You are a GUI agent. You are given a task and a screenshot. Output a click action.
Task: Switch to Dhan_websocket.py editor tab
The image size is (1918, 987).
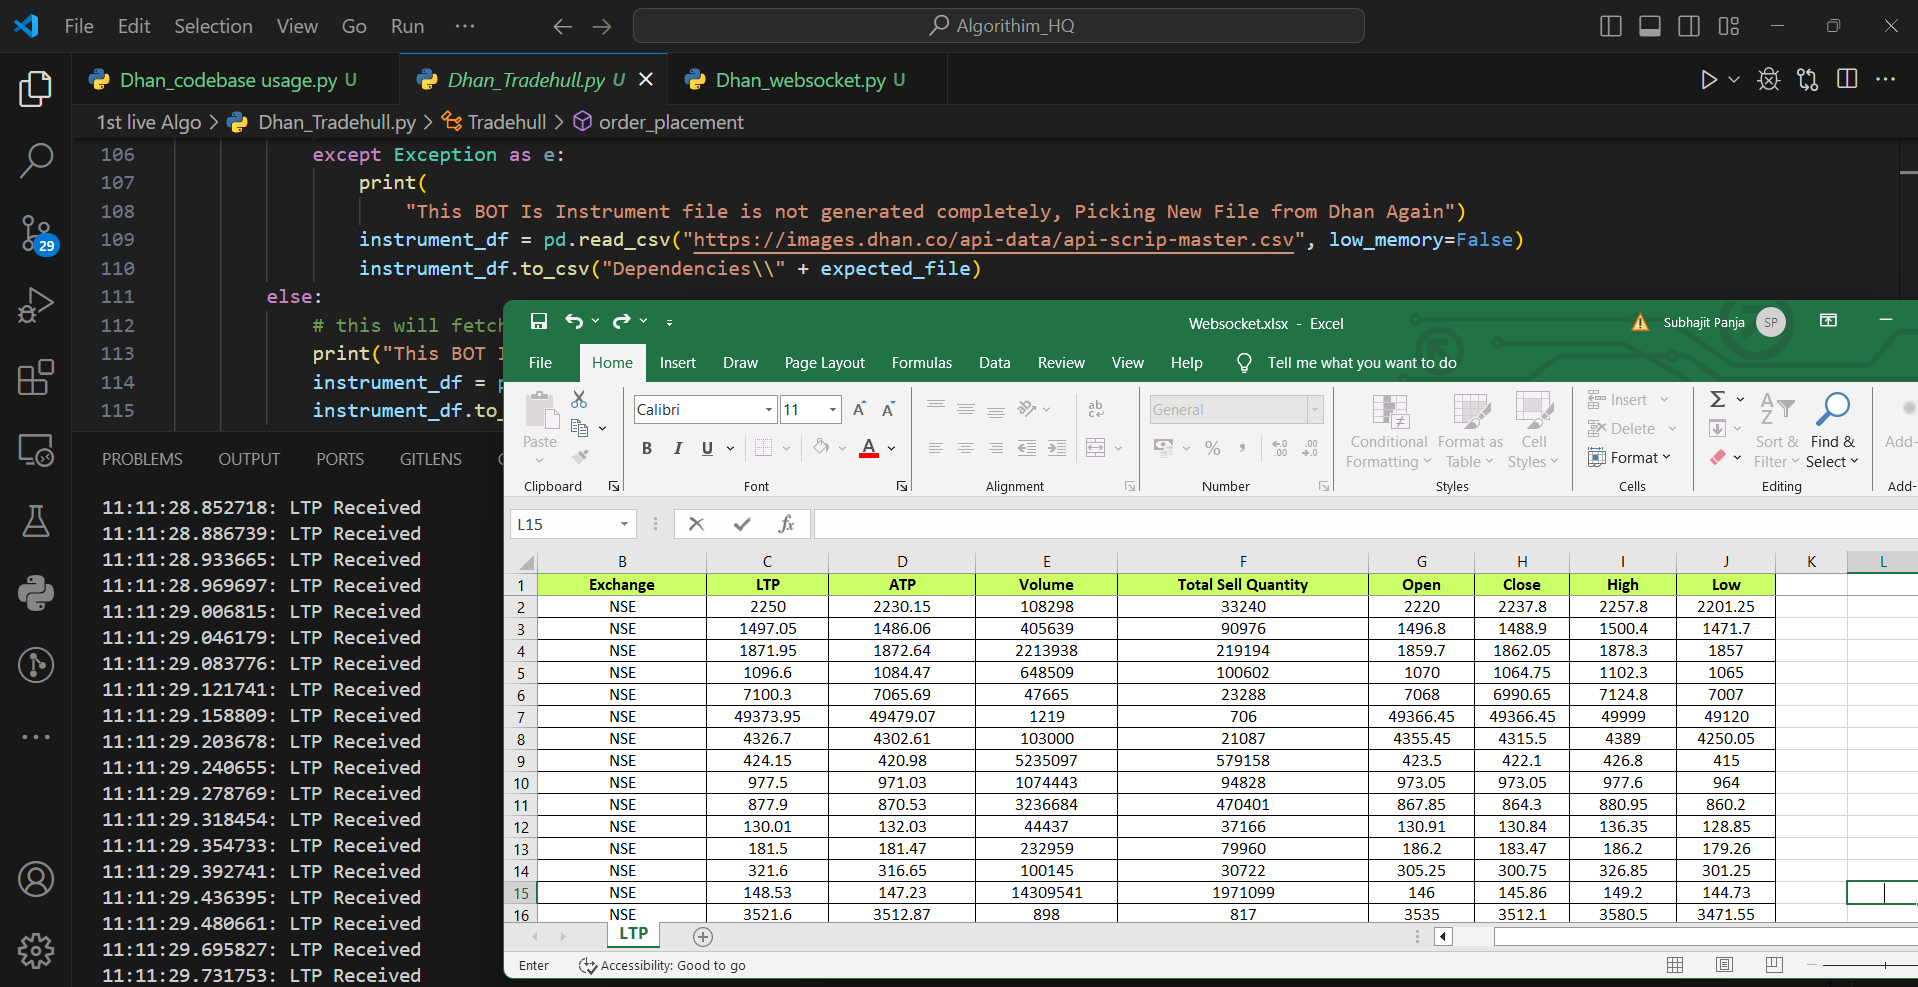click(809, 80)
